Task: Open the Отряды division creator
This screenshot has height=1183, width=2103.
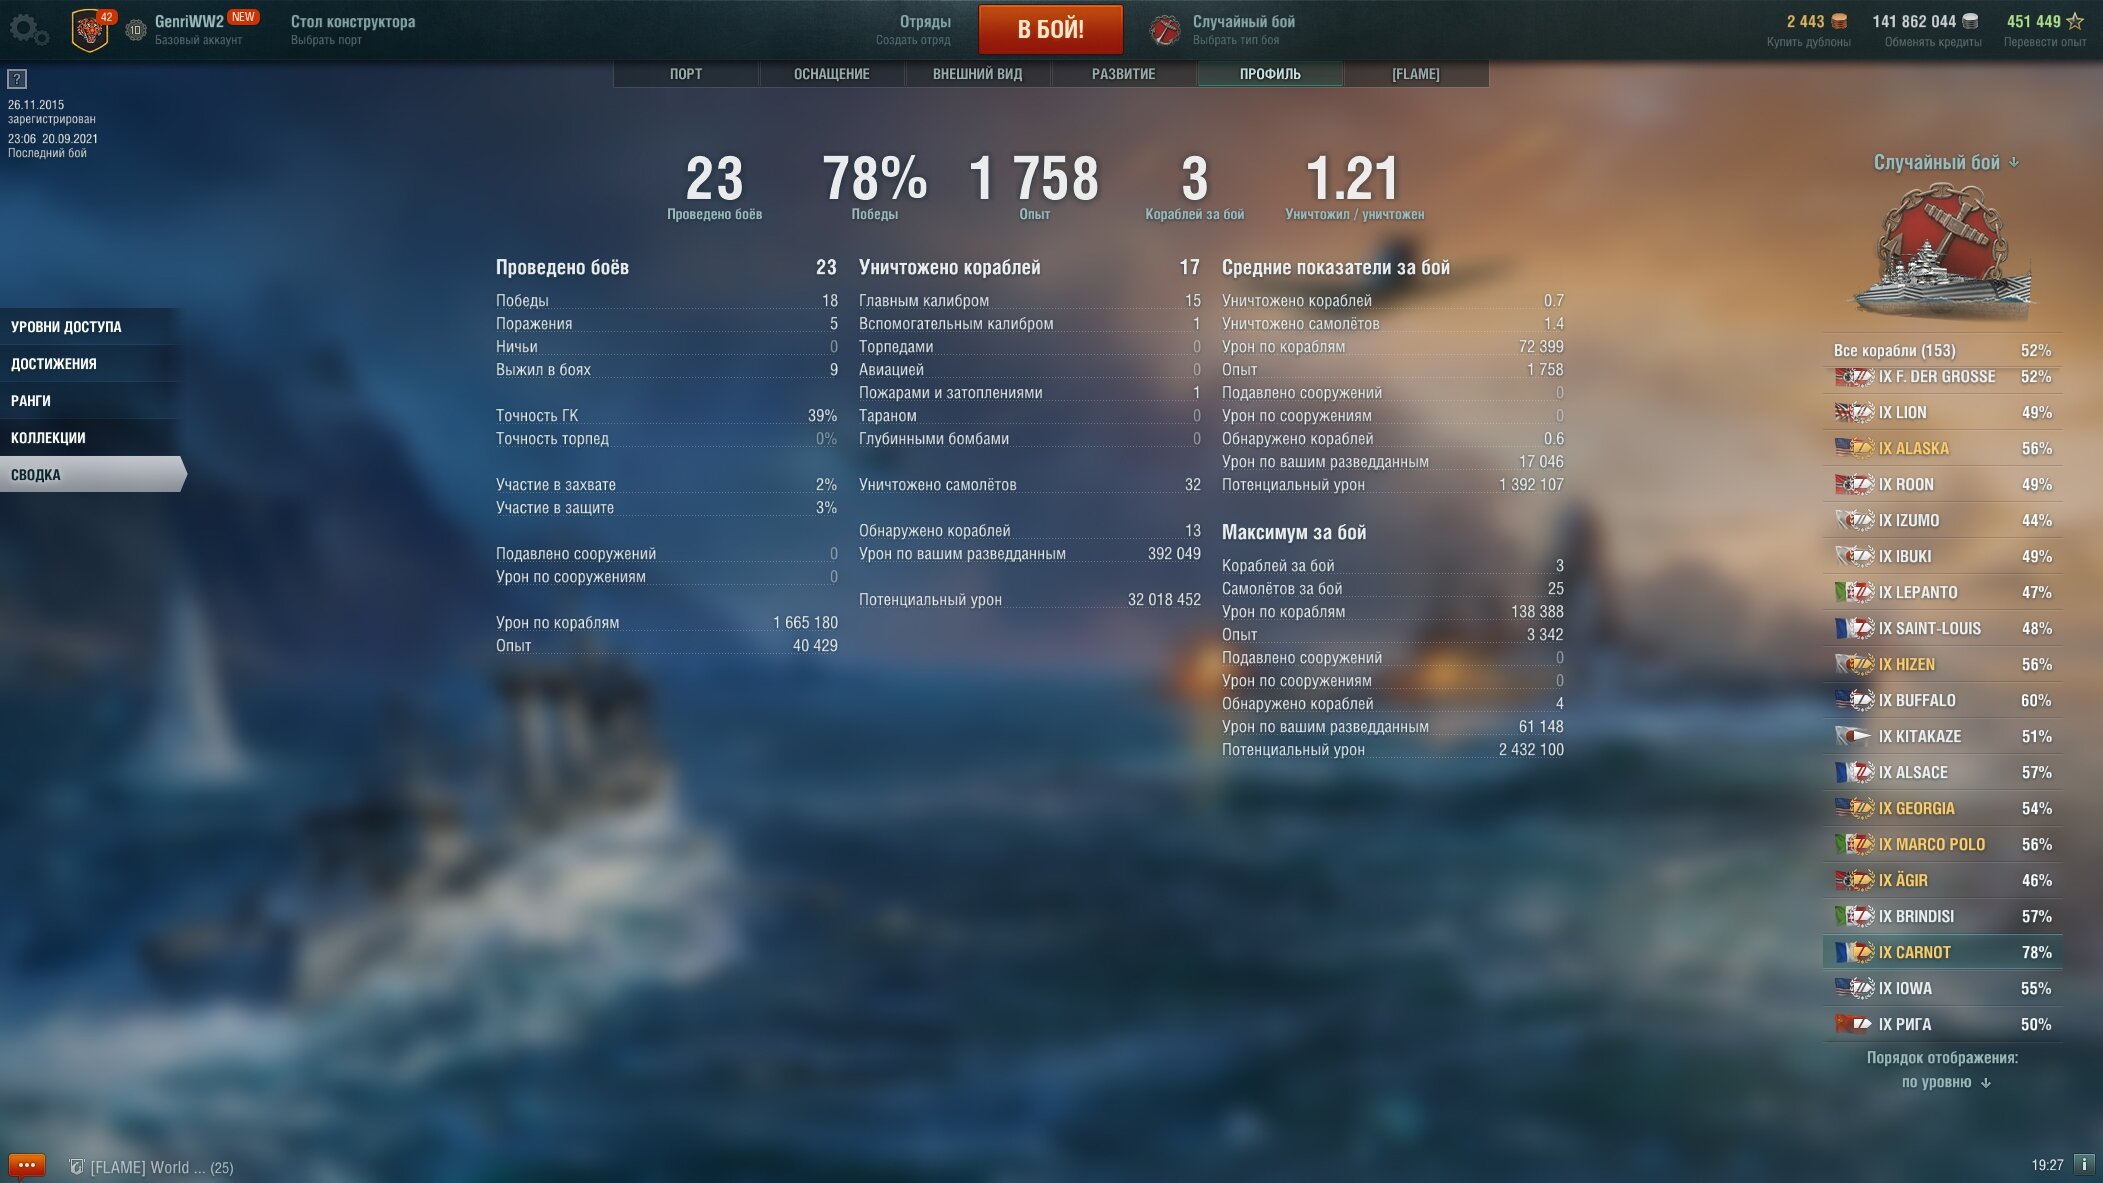Action: (913, 29)
